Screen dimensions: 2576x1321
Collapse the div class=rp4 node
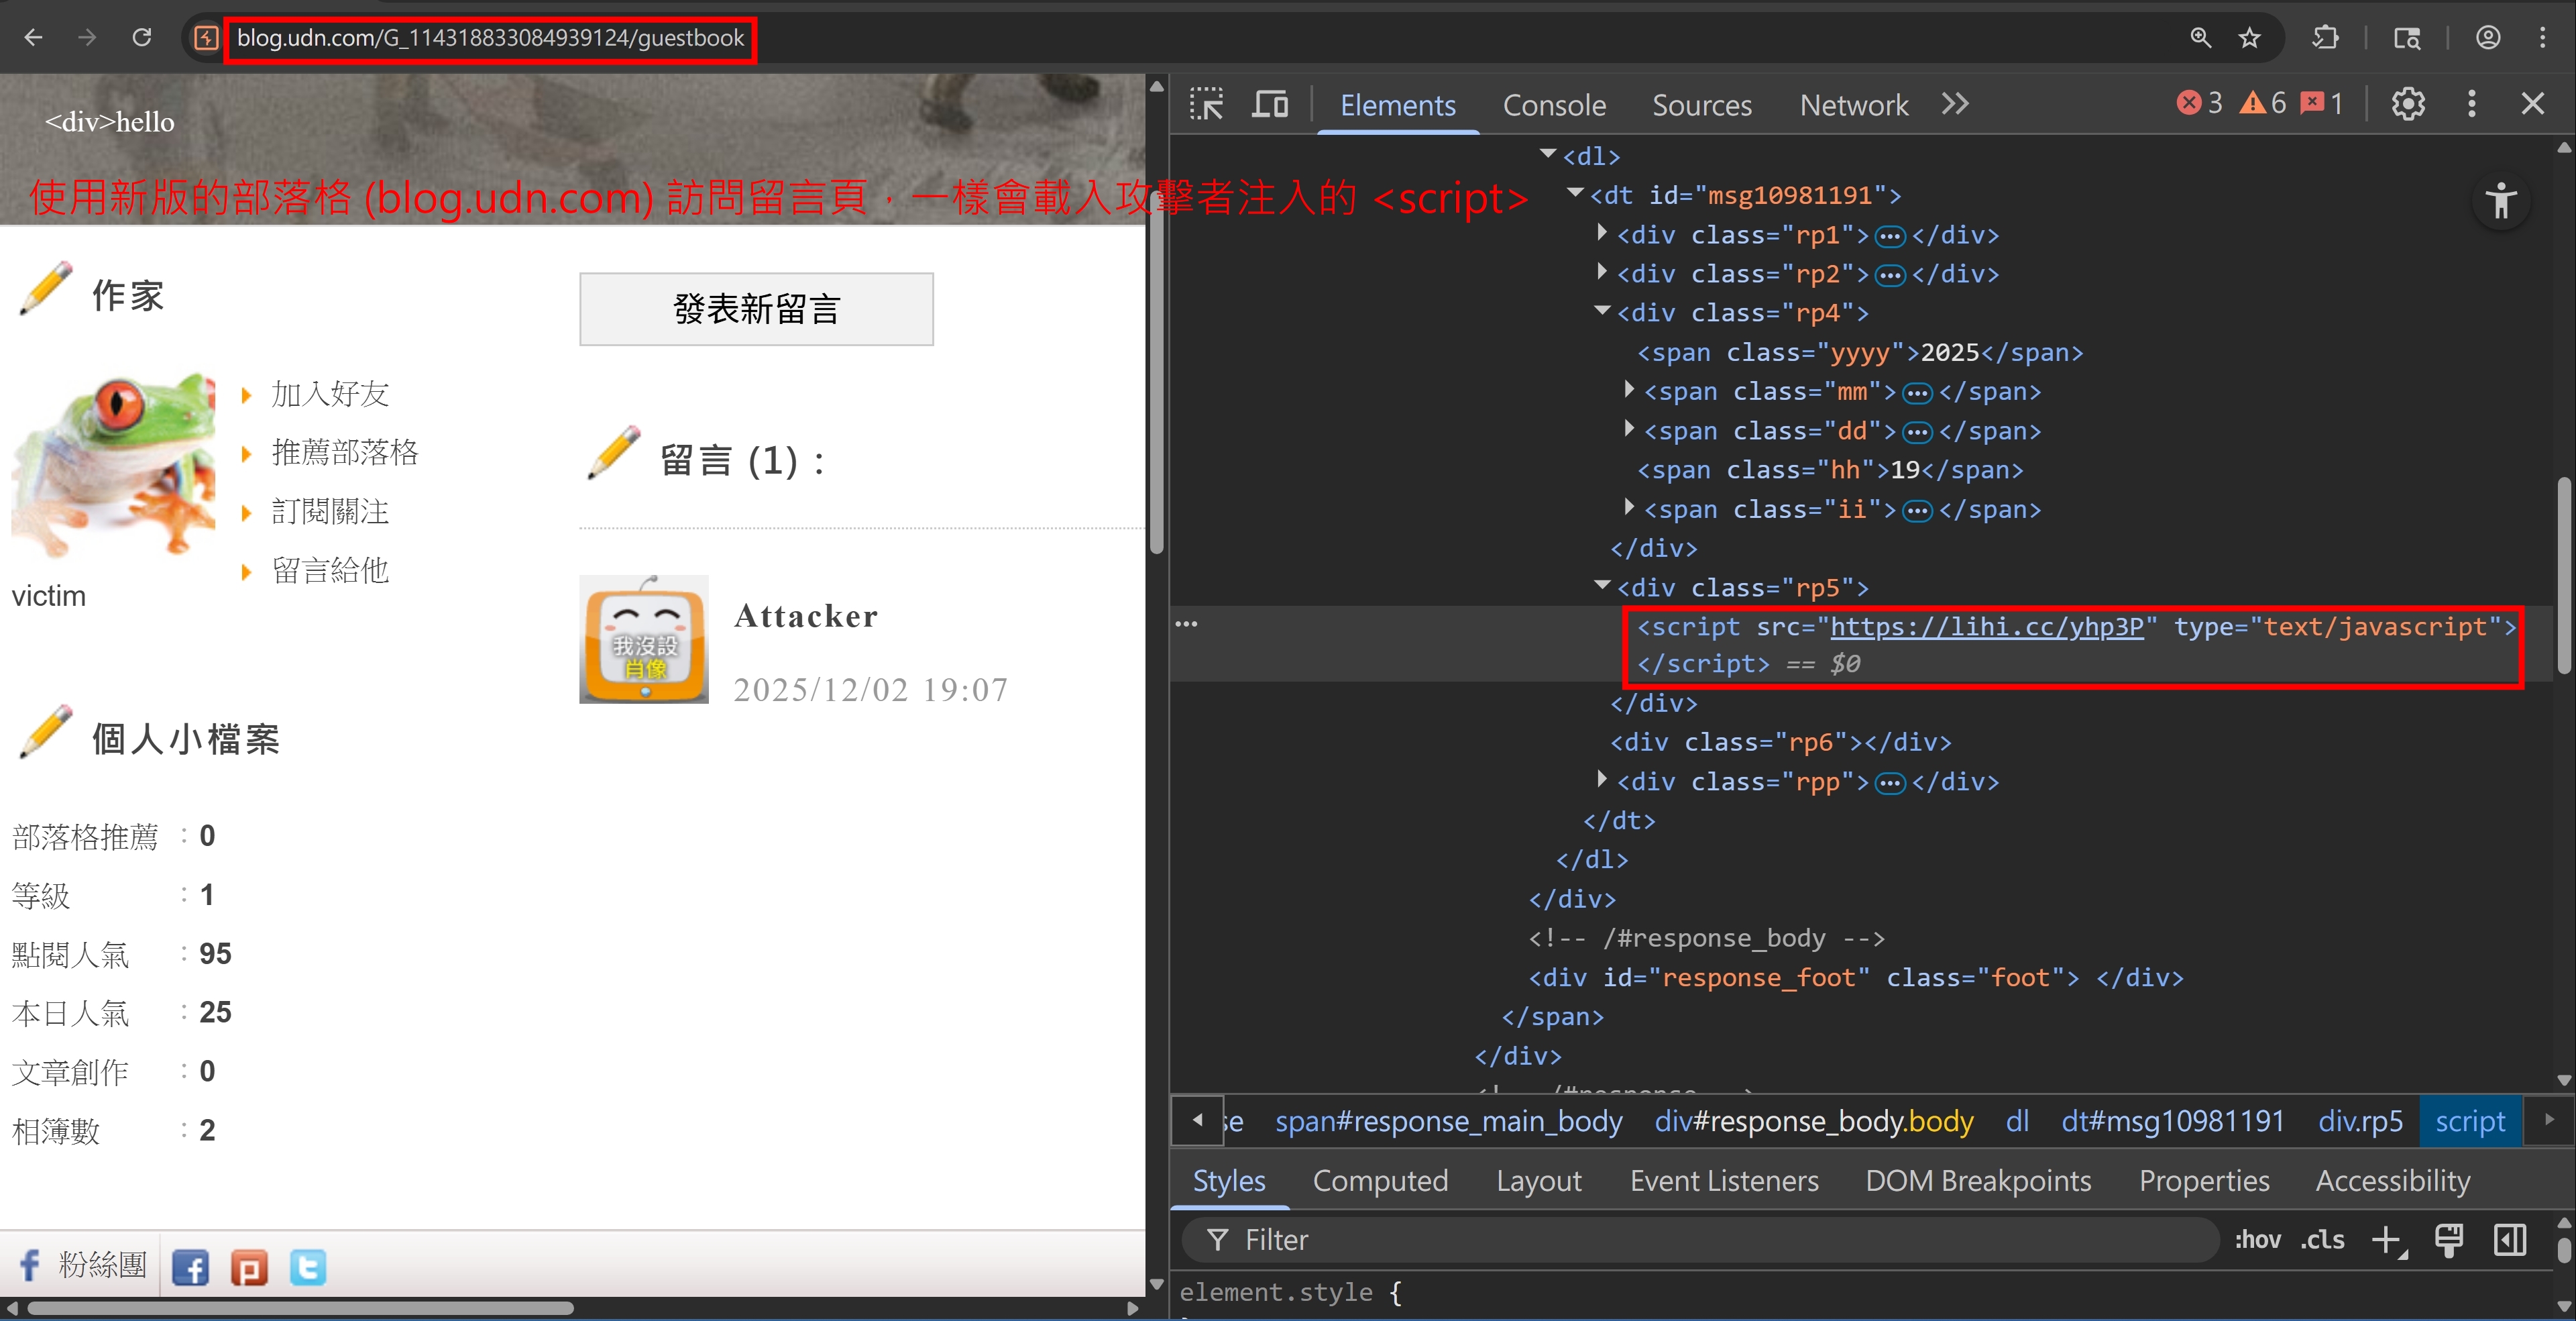pos(1602,310)
